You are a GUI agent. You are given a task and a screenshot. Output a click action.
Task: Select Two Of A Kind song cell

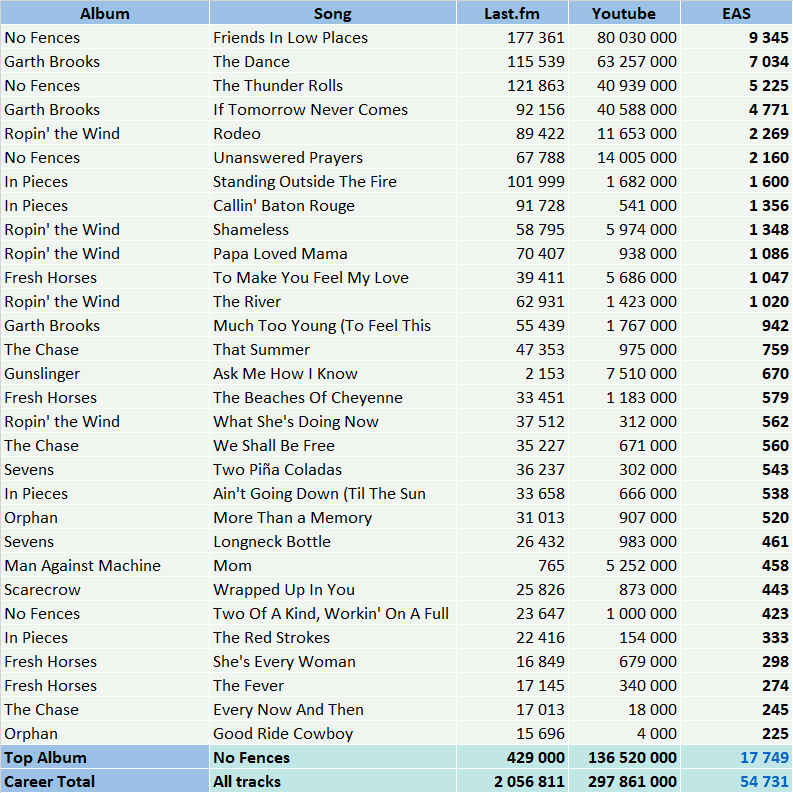coord(333,614)
